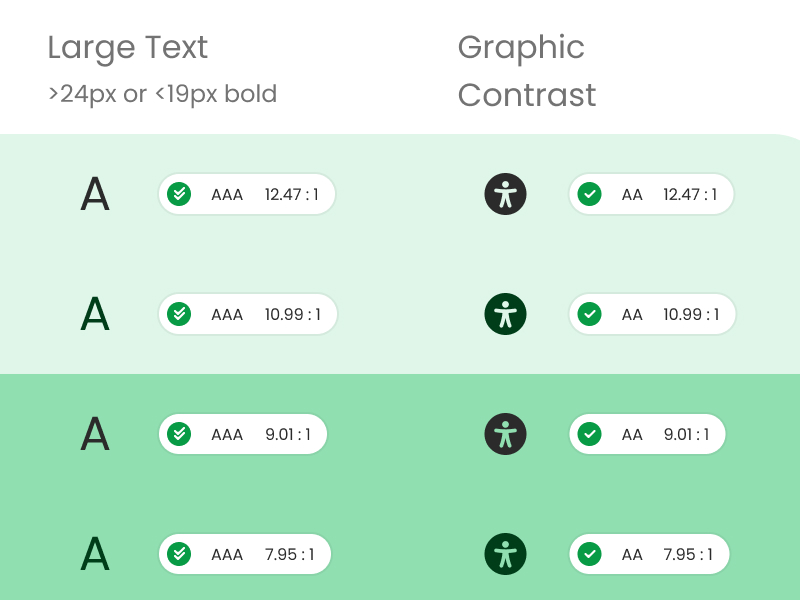Click the double-check icon in the AAA 10.99 badge

pos(179,314)
